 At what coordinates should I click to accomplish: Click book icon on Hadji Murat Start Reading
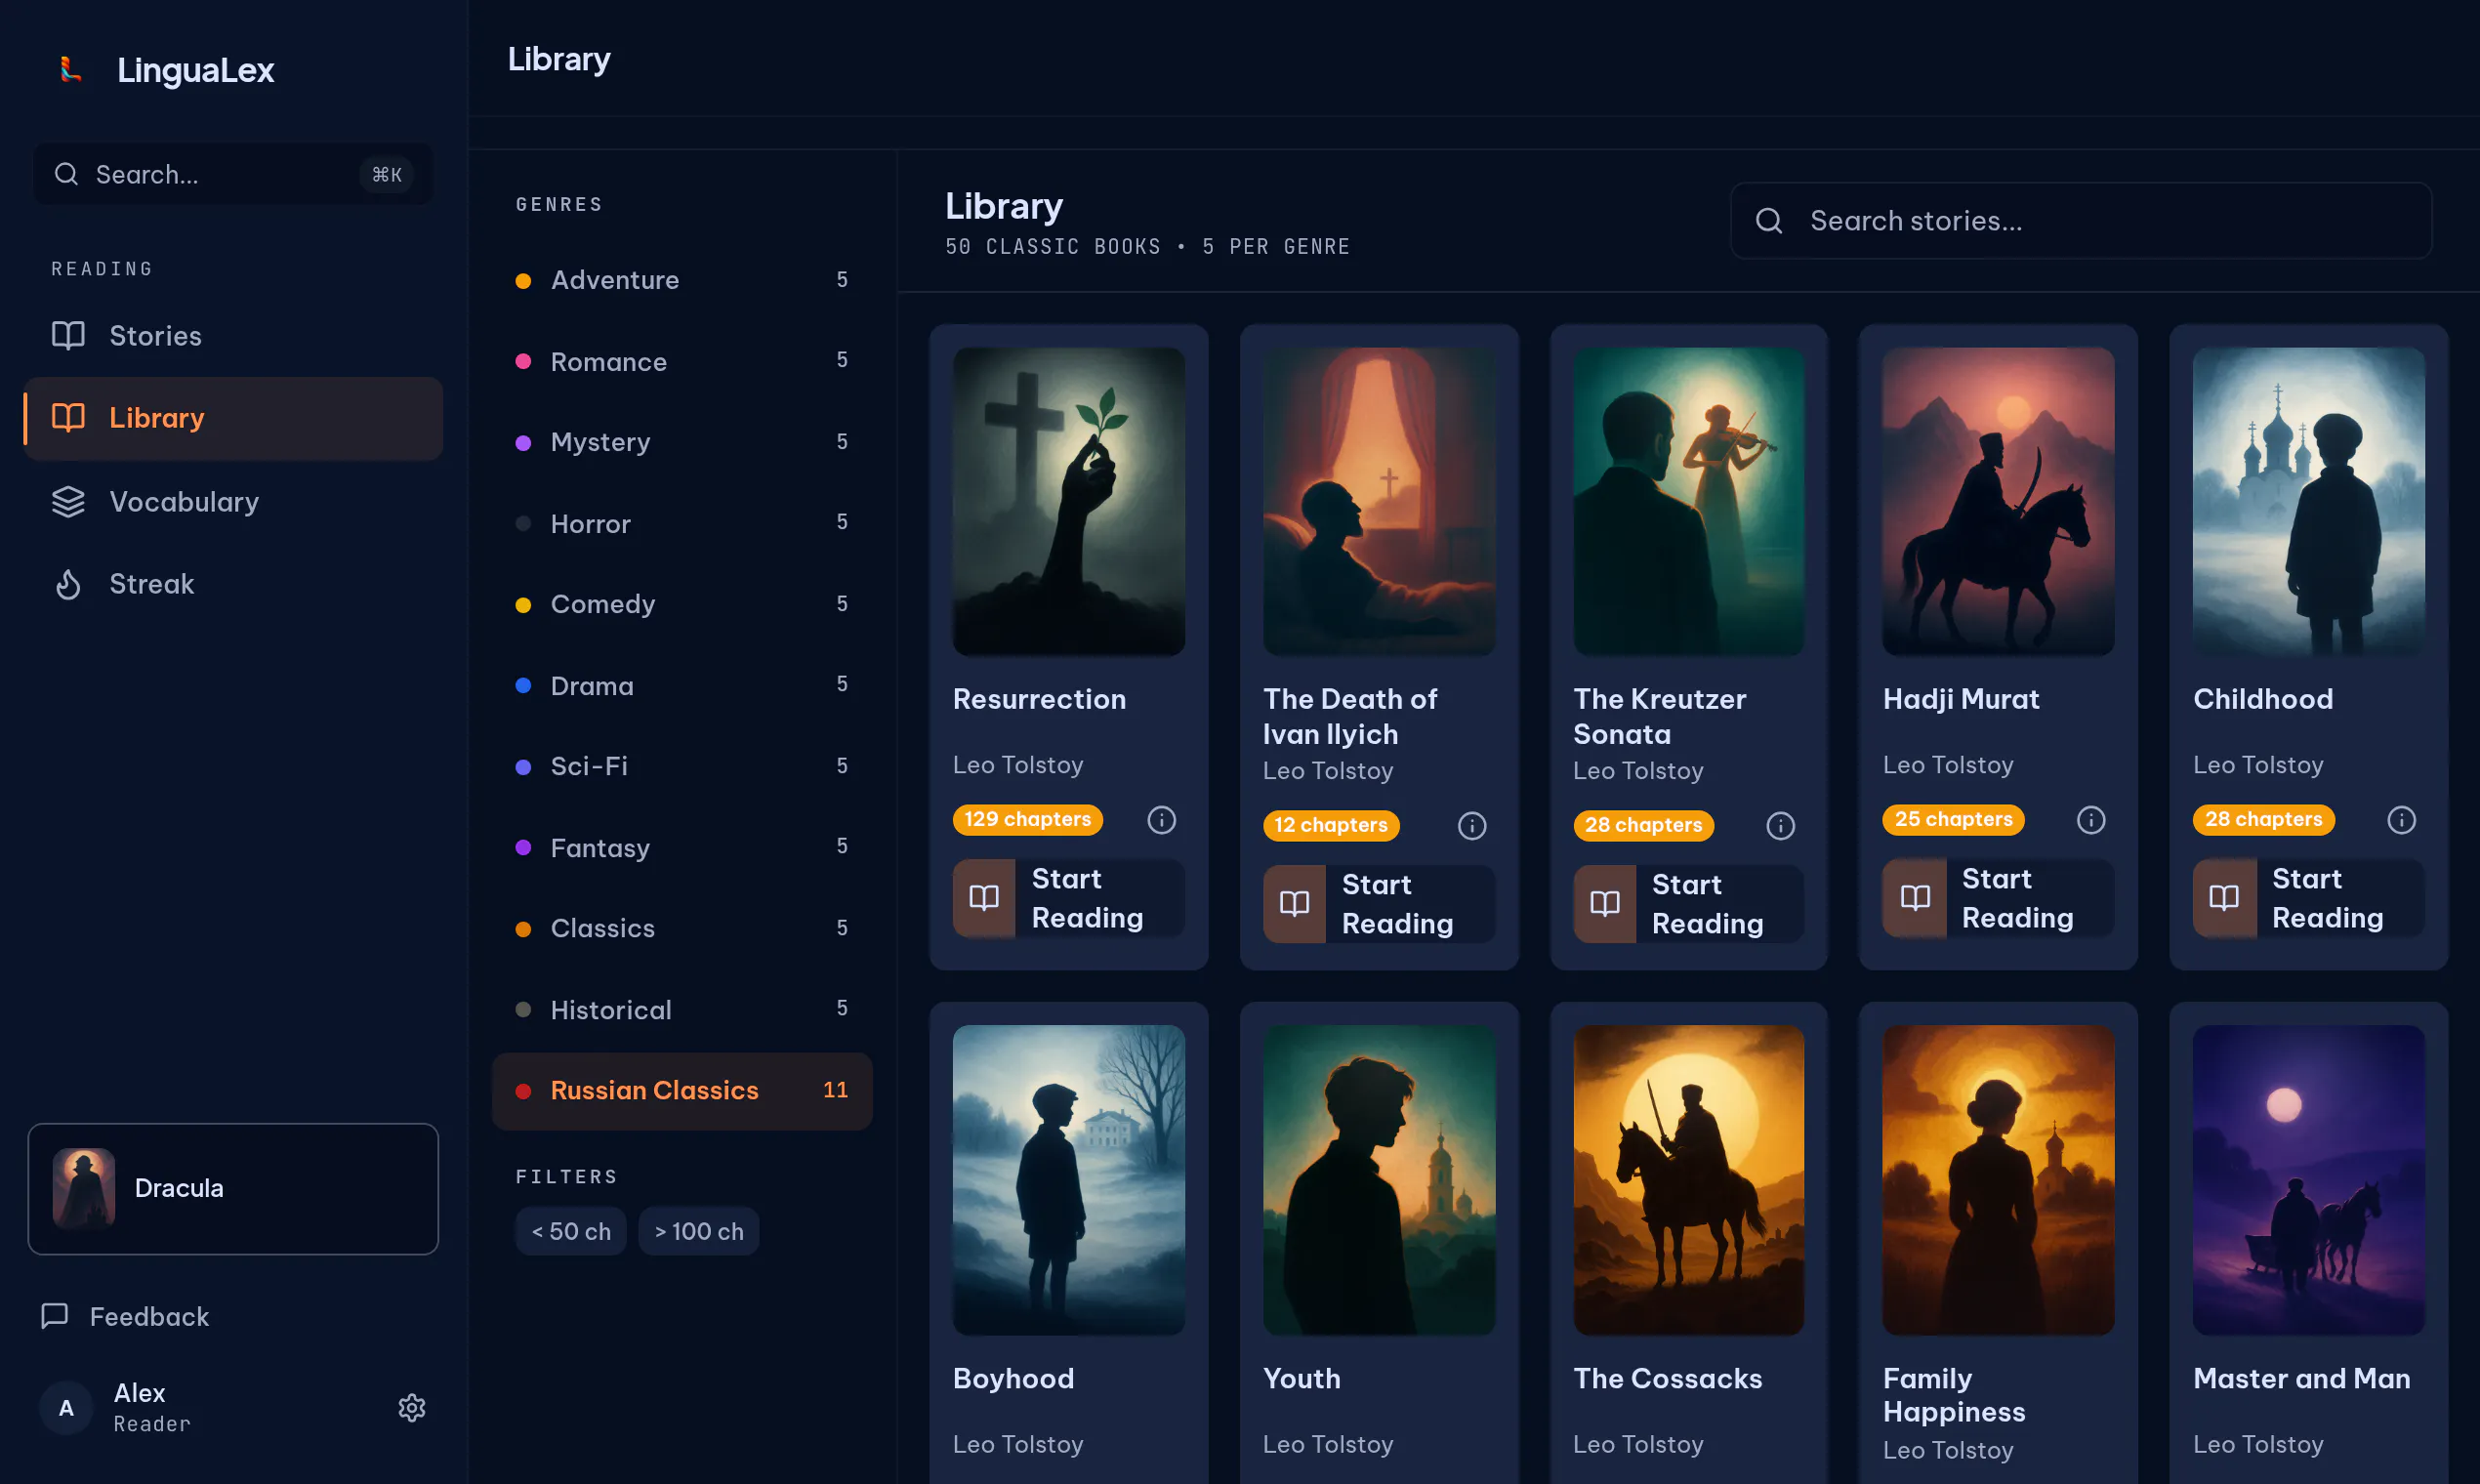[x=1914, y=898]
